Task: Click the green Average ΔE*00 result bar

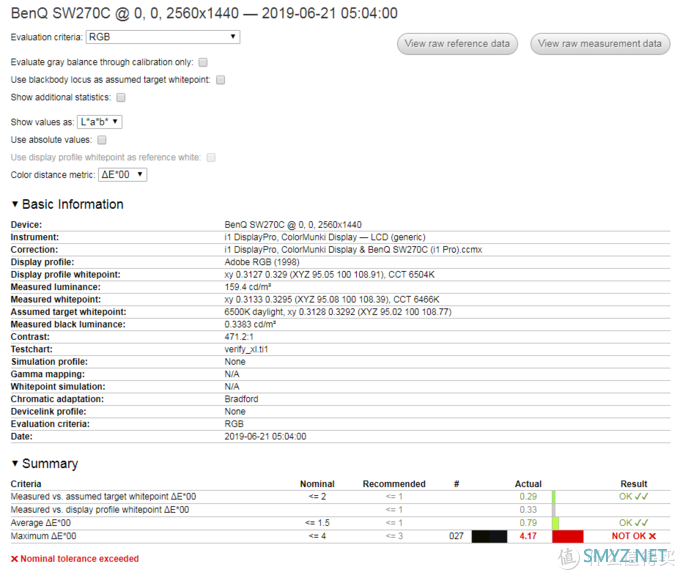Action: (x=556, y=523)
